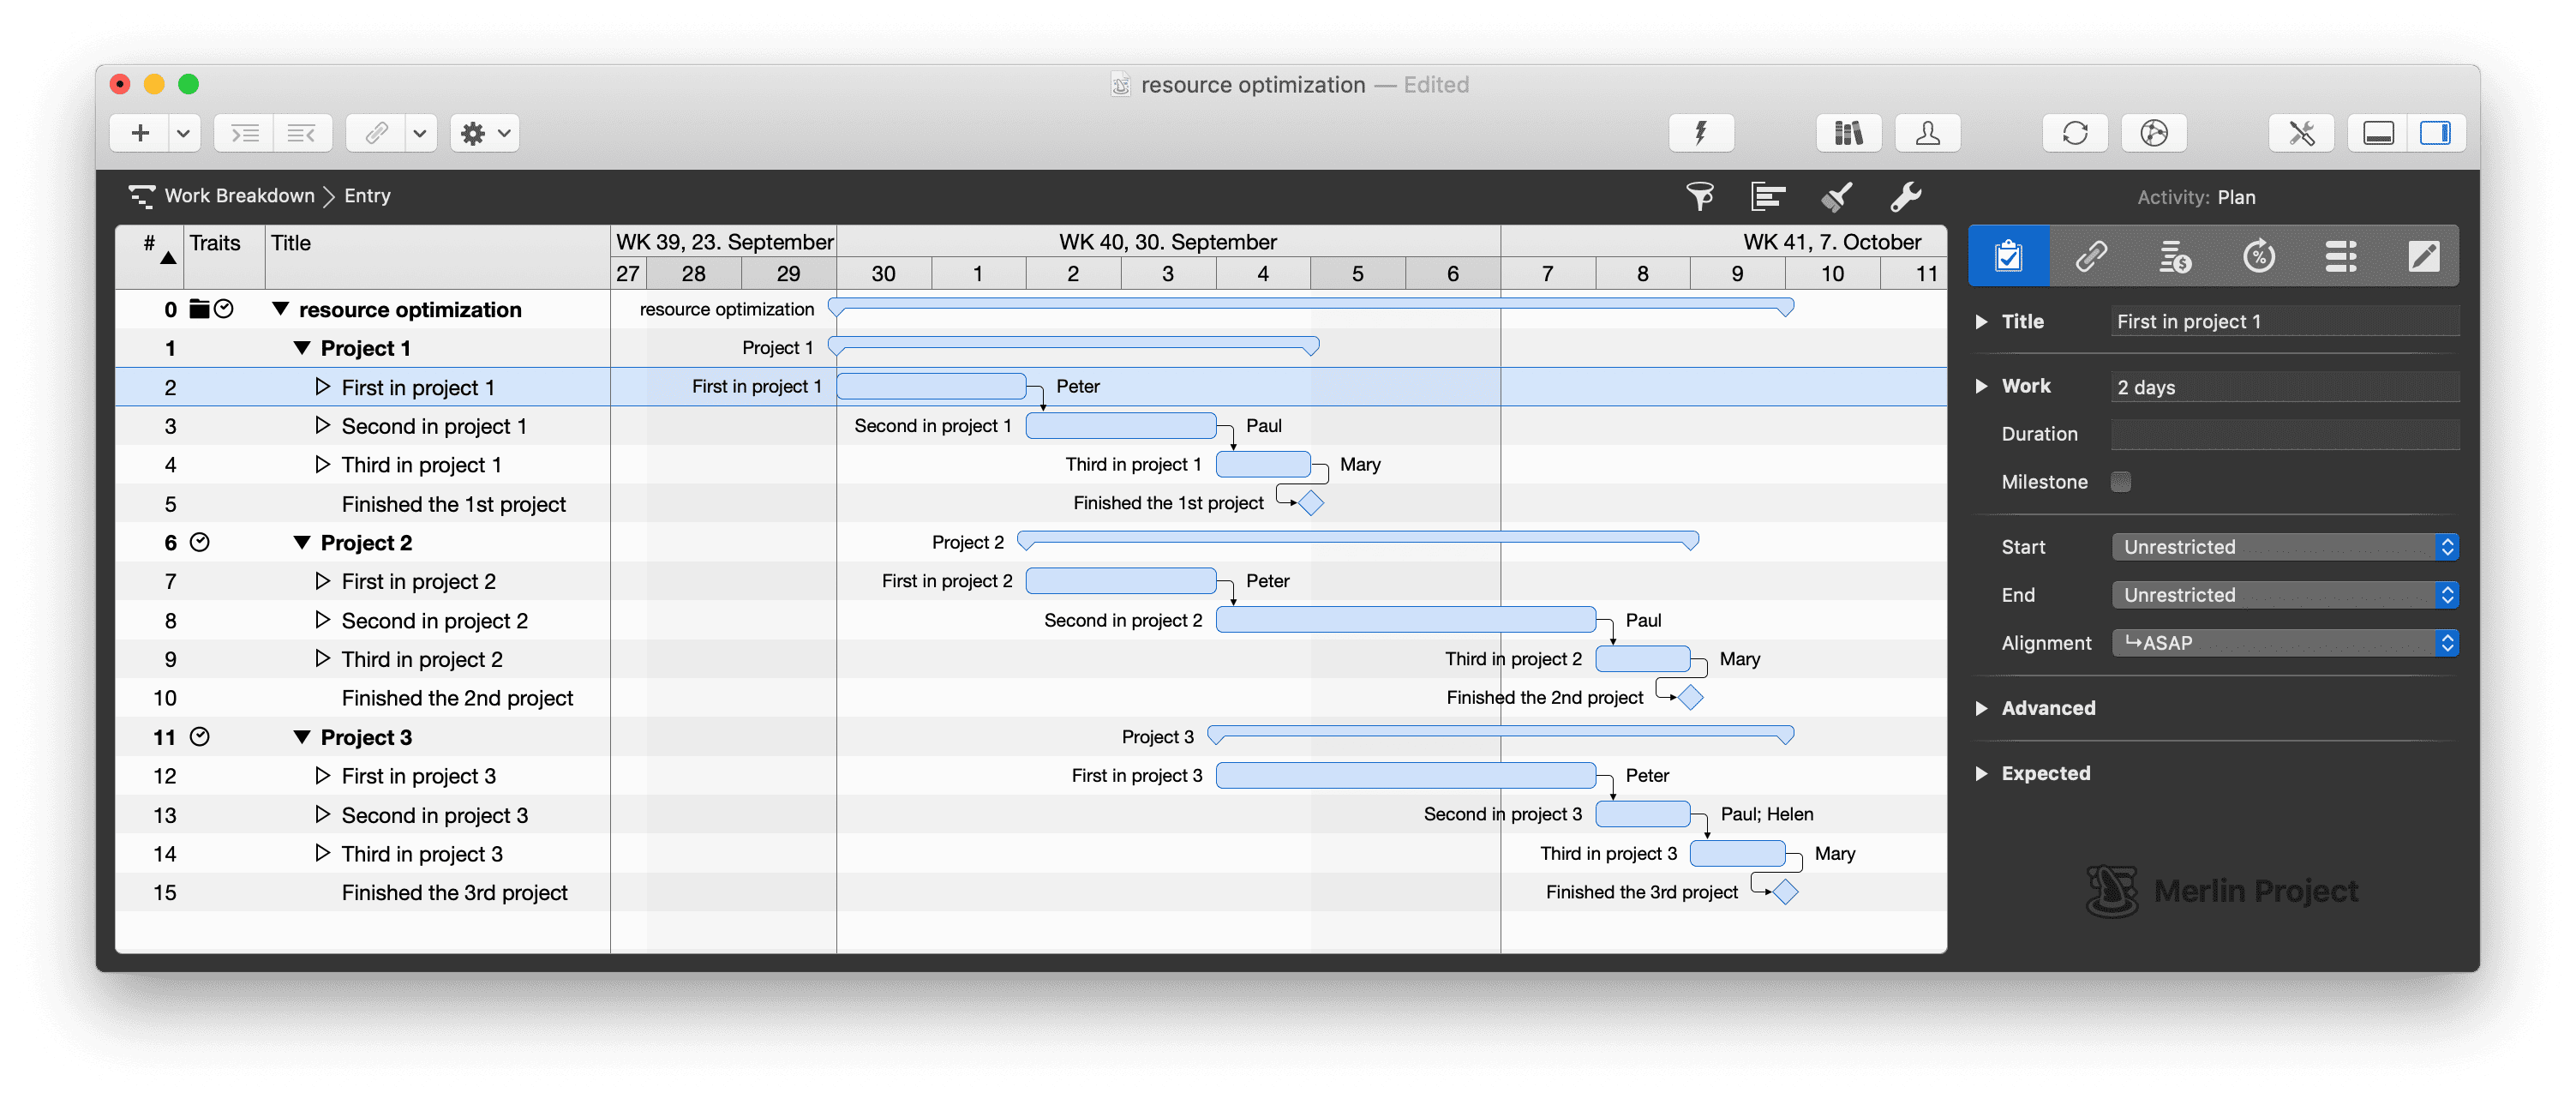Click the add new item plus button
The image size is (2576, 1099).
(x=139, y=132)
